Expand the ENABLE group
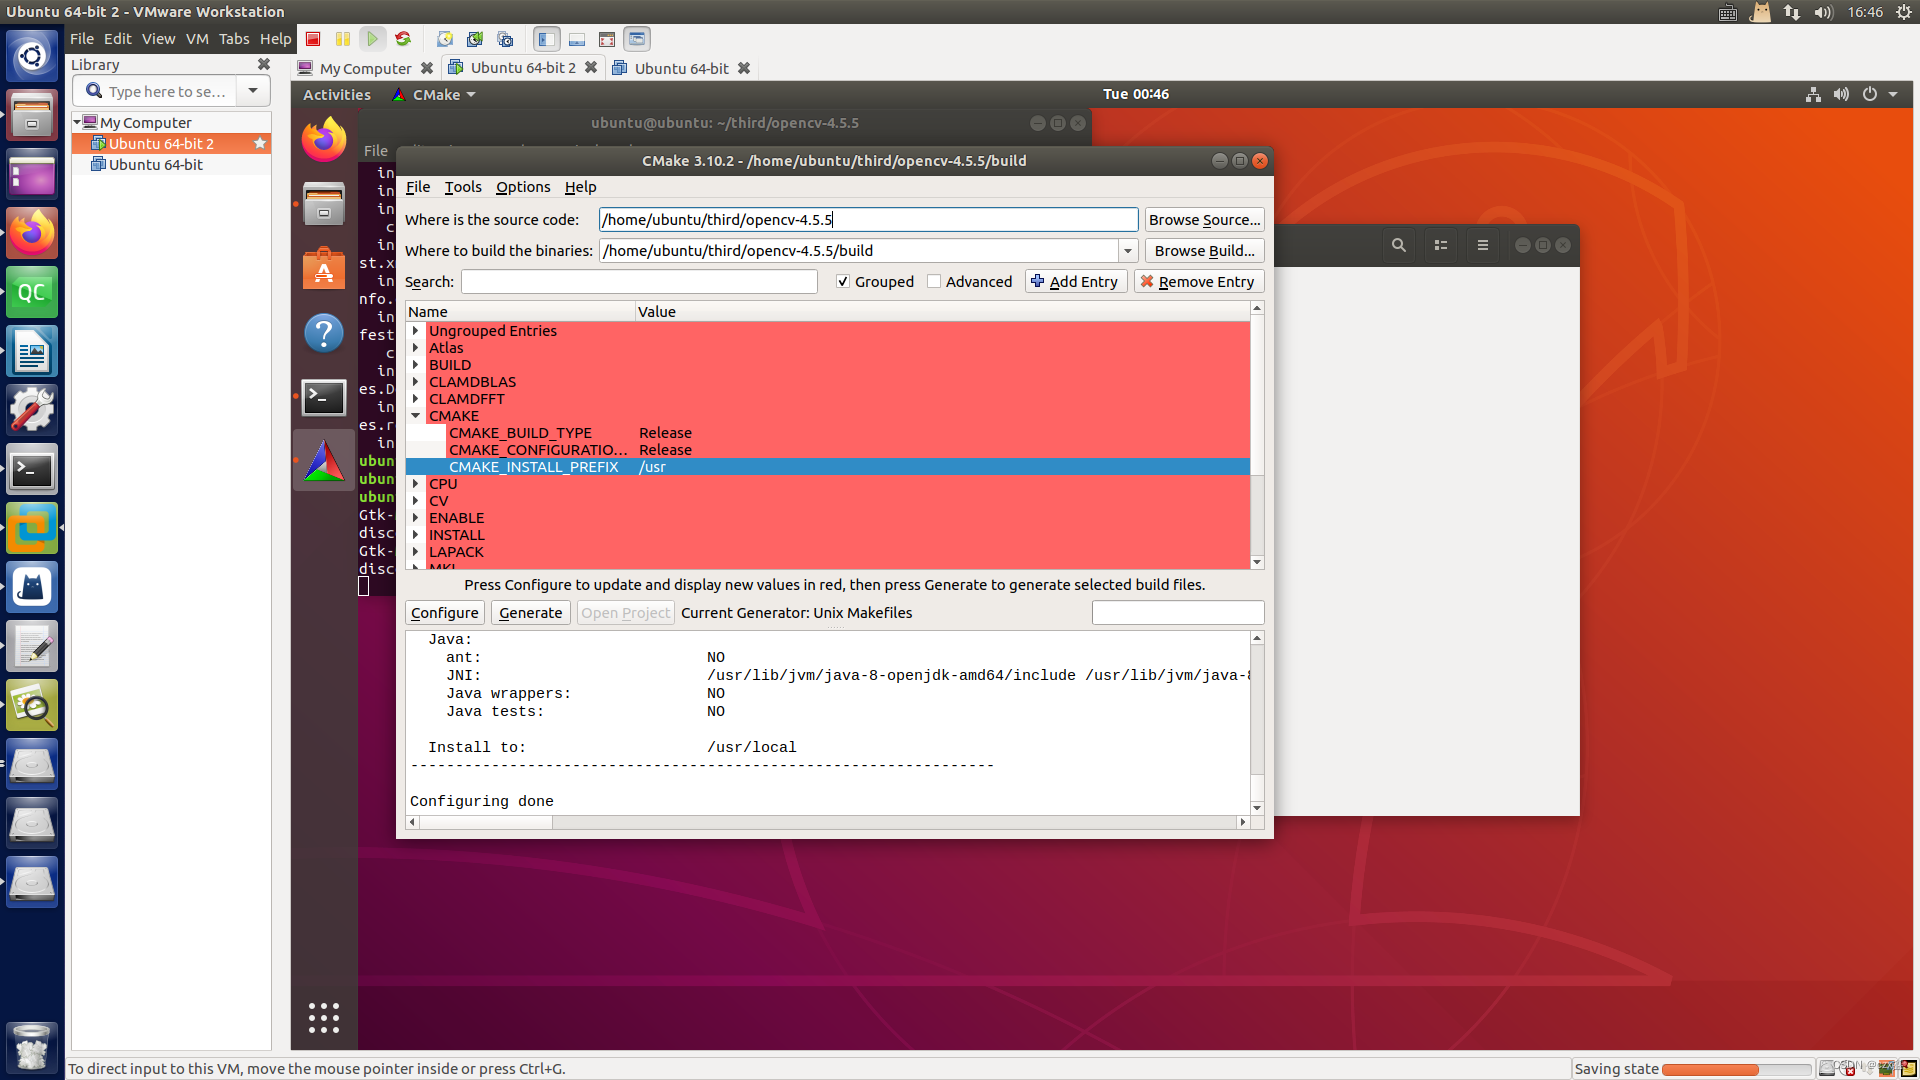1920x1080 pixels. [x=416, y=518]
